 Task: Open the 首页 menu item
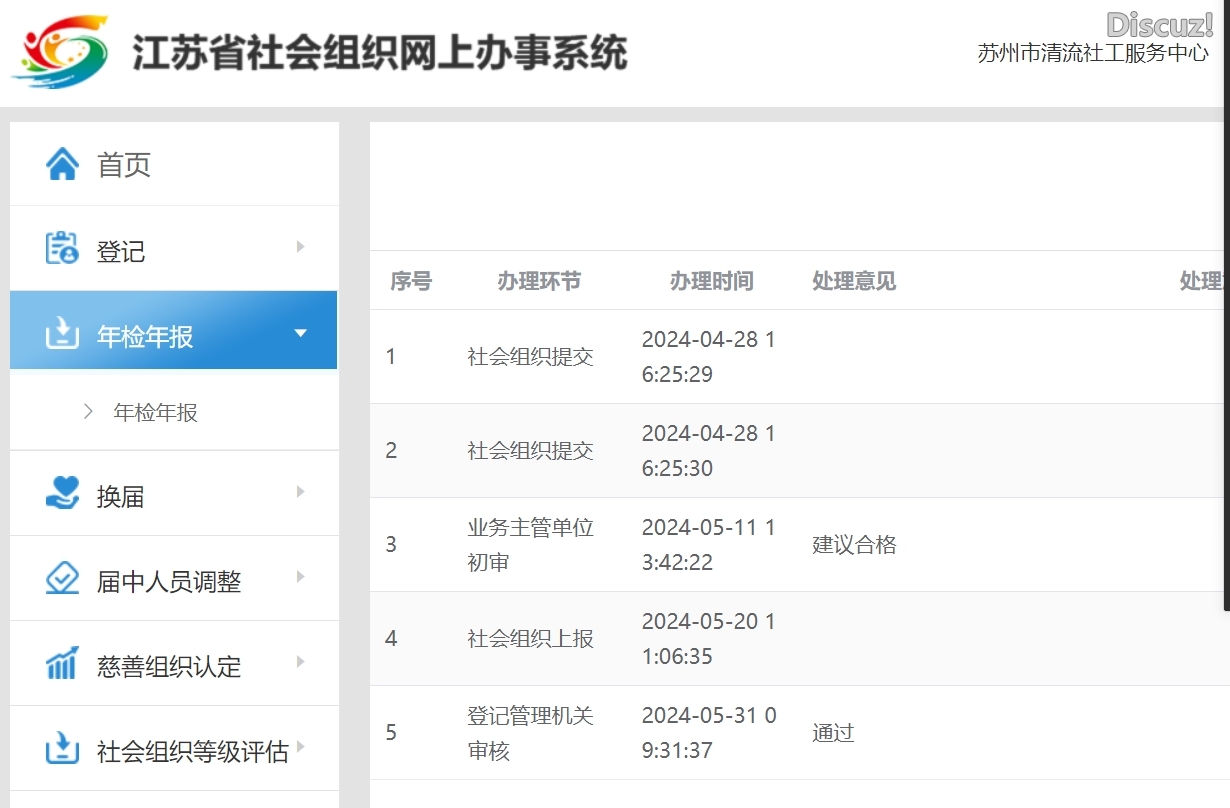click(x=124, y=165)
